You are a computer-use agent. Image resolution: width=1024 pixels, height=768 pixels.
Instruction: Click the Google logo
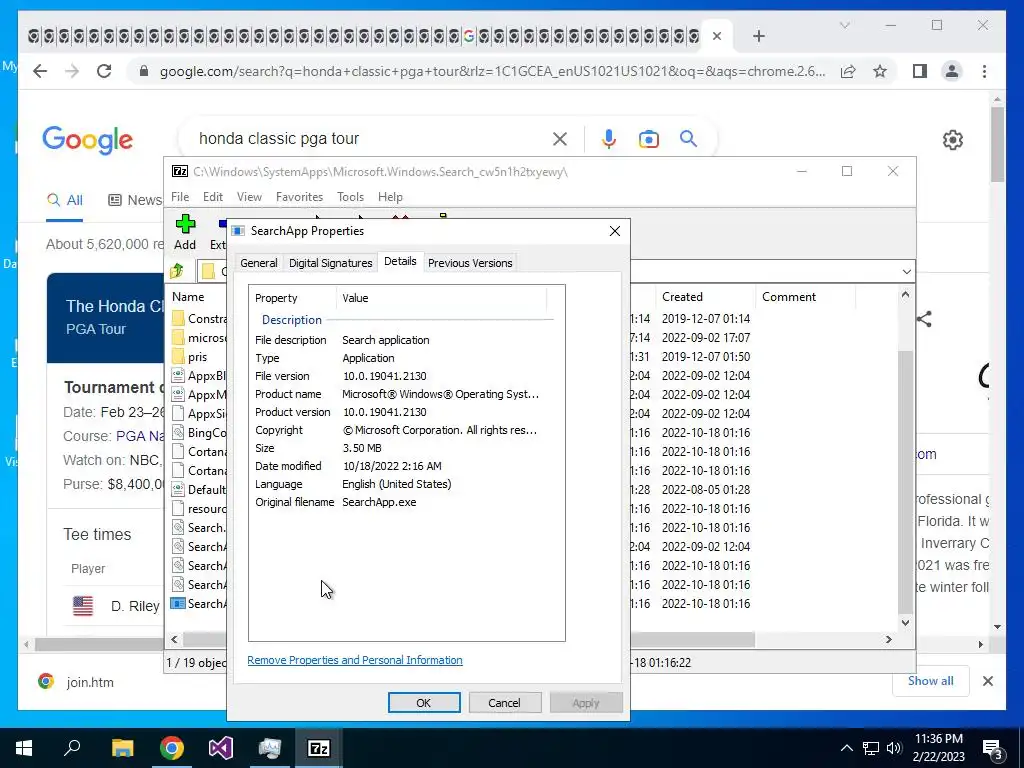pos(88,140)
